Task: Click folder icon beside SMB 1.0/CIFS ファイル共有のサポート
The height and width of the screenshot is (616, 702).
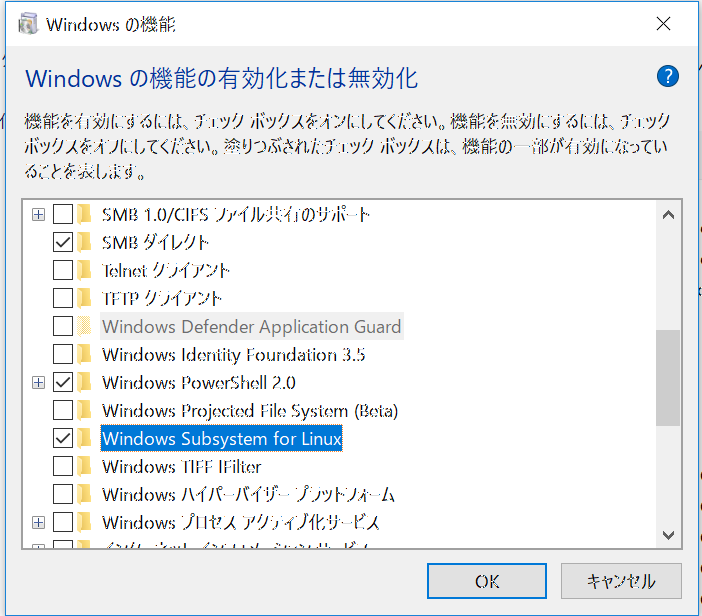Action: [84, 214]
